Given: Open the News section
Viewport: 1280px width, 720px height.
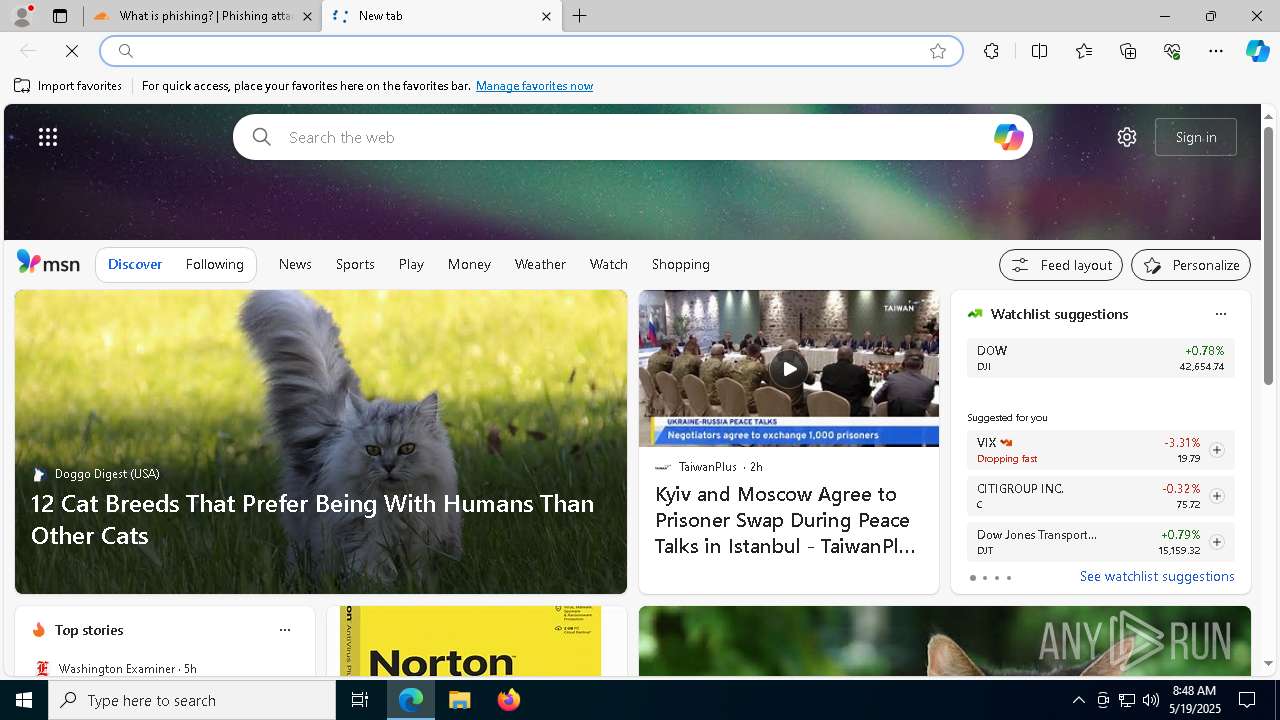Looking at the screenshot, I should pos(295,264).
